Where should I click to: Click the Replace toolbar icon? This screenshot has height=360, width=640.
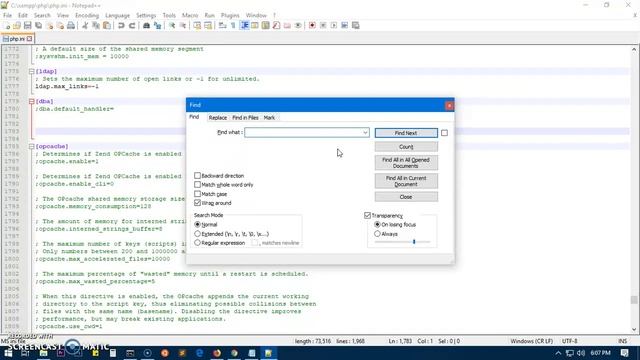tap(158, 25)
